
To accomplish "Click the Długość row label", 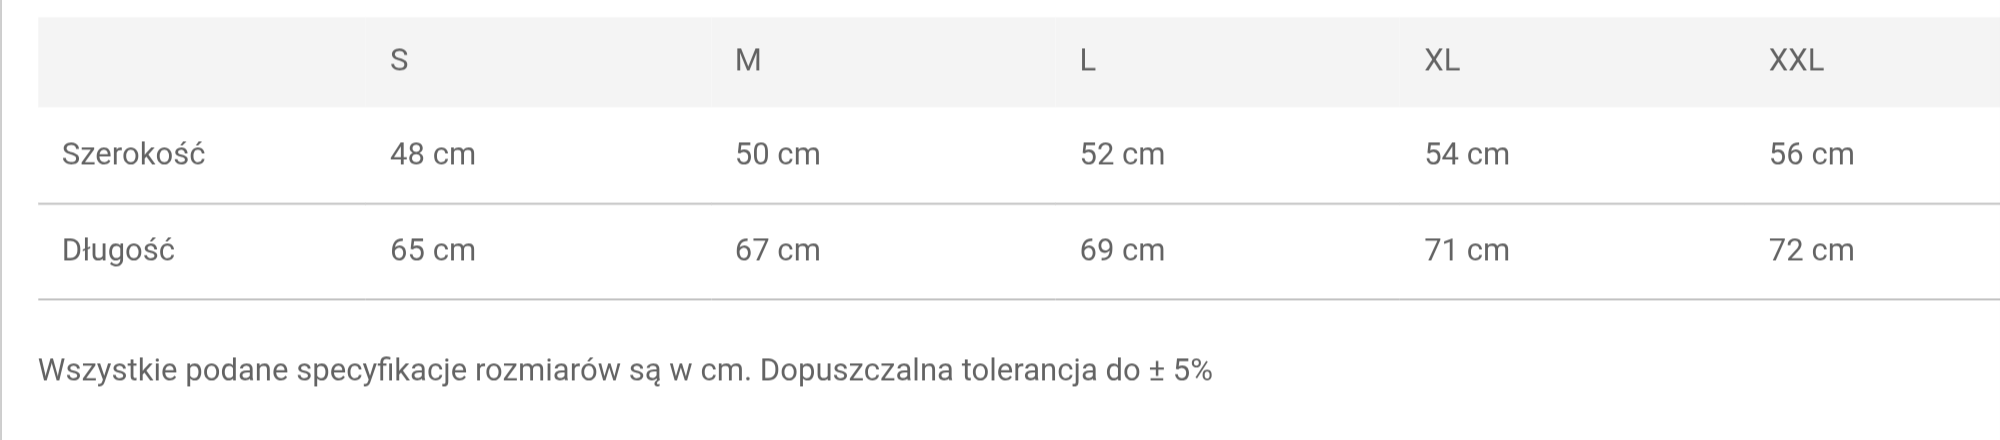I will click(118, 250).
